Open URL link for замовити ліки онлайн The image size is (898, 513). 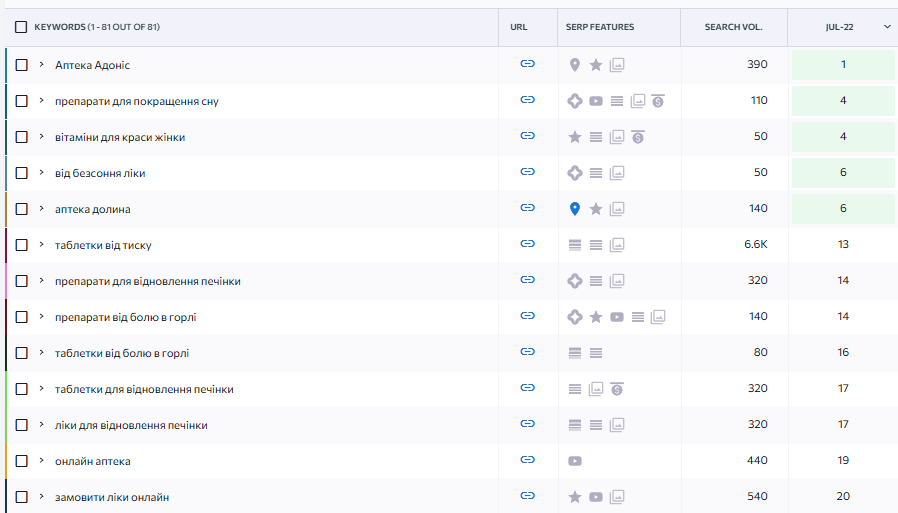tap(527, 496)
